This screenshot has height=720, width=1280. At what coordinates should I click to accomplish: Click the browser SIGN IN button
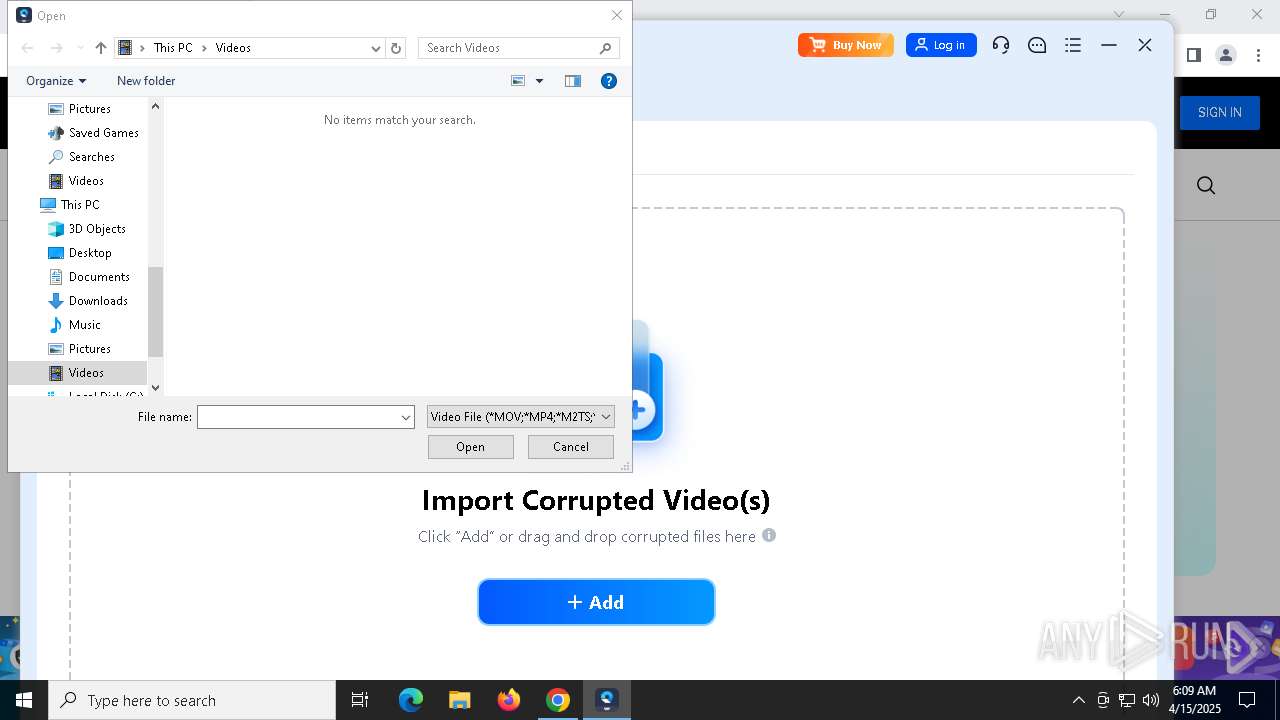[1220, 112]
